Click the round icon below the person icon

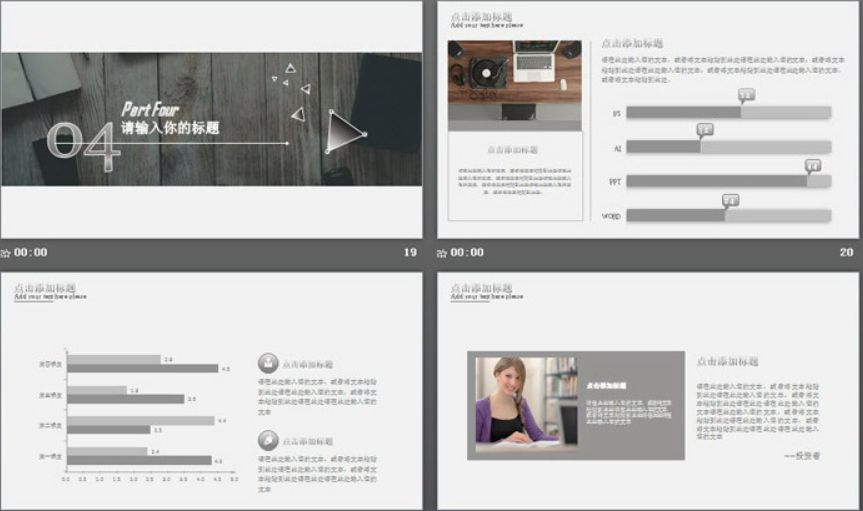point(268,440)
